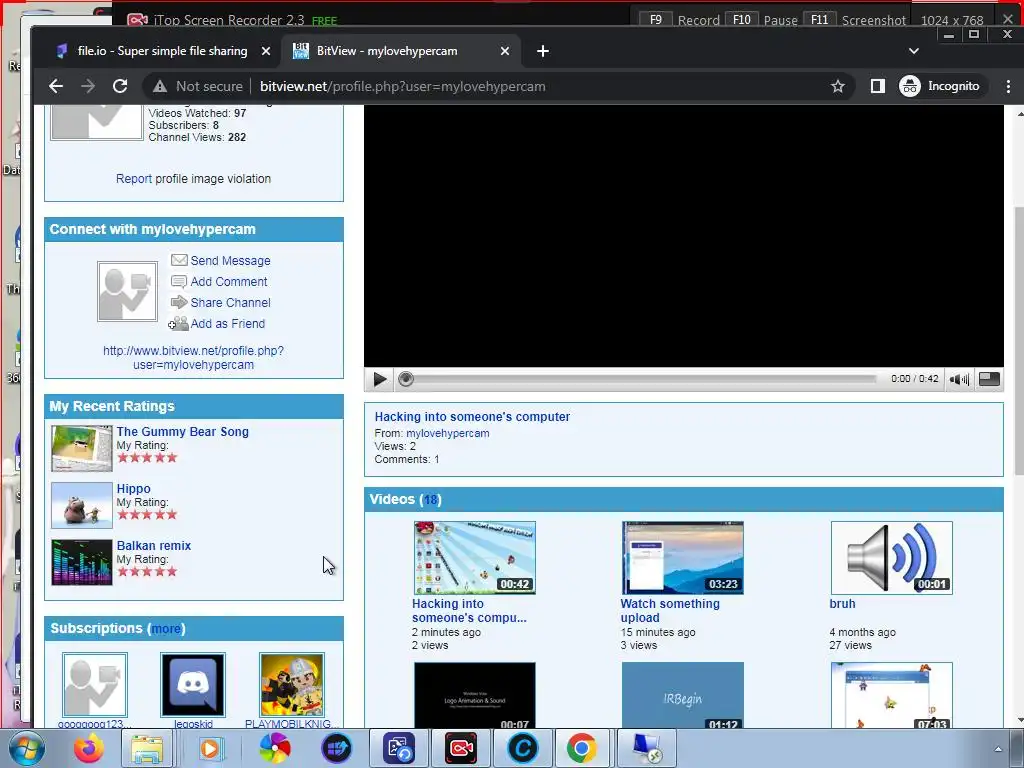Click the Balkan remix thumbnail
Image resolution: width=1024 pixels, height=768 pixels.
(82, 562)
